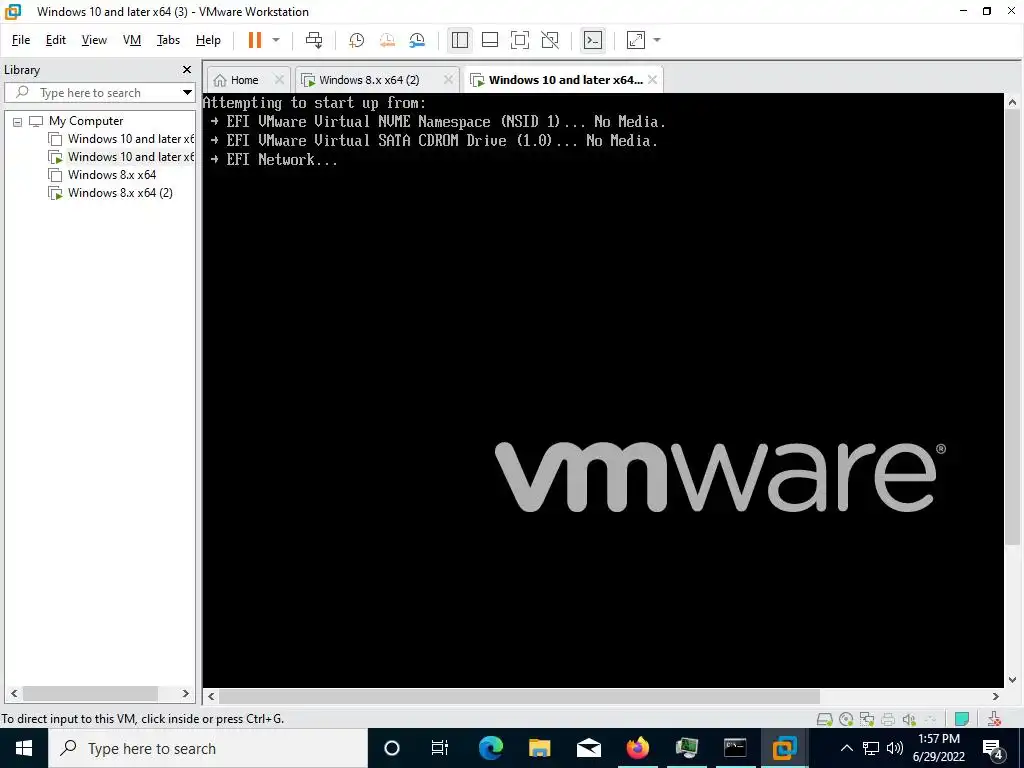Open the Windows Start menu
Image resolution: width=1024 pixels, height=768 pixels.
24,748
